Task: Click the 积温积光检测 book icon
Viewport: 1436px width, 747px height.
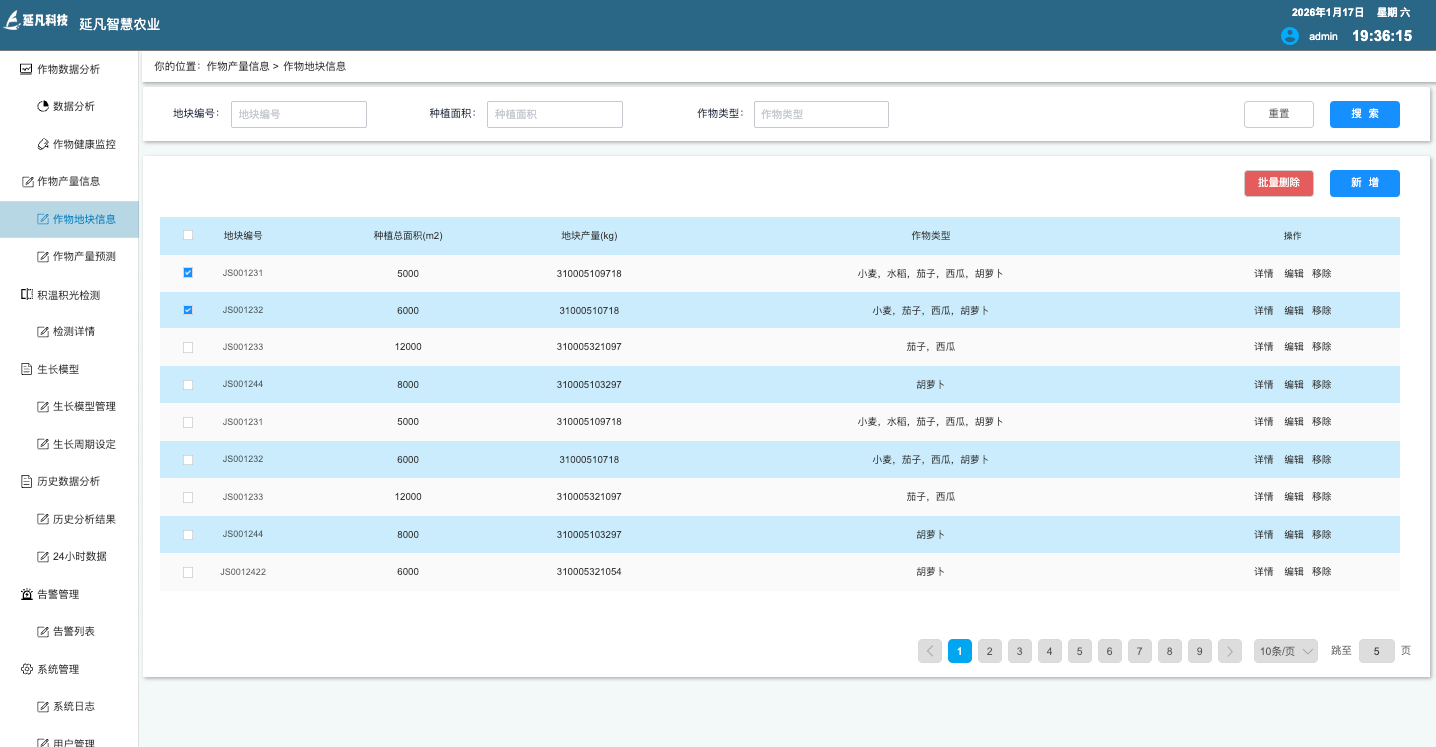Action: (x=26, y=295)
